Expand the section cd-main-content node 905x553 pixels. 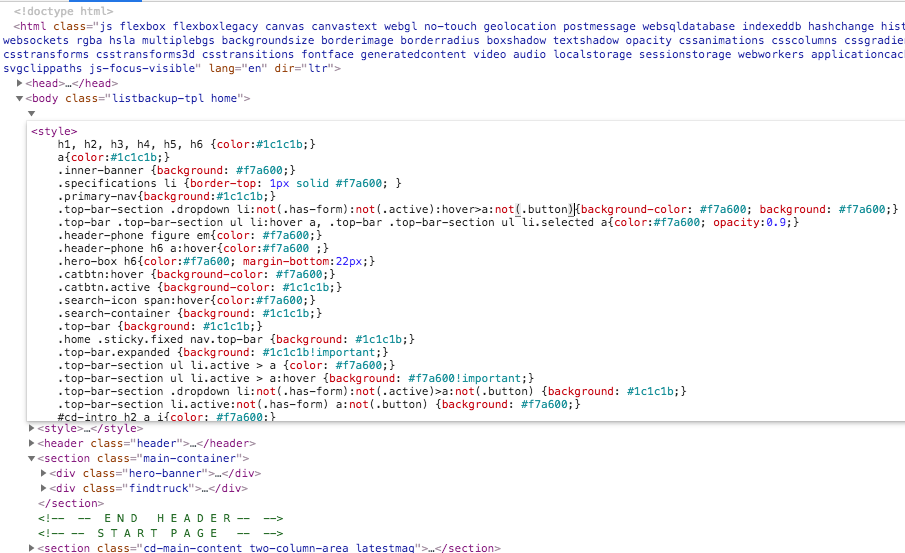pyautogui.click(x=32, y=549)
